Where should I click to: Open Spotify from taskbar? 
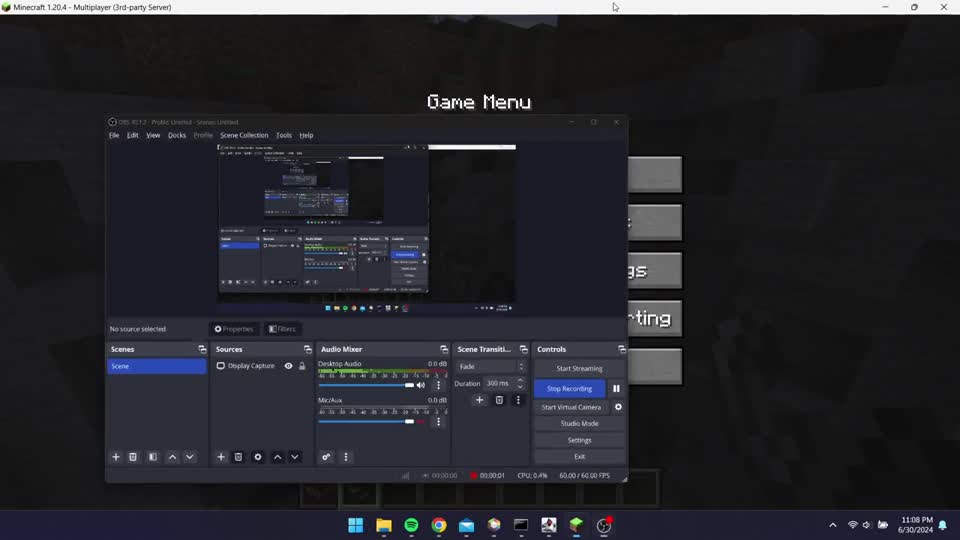[x=411, y=525]
